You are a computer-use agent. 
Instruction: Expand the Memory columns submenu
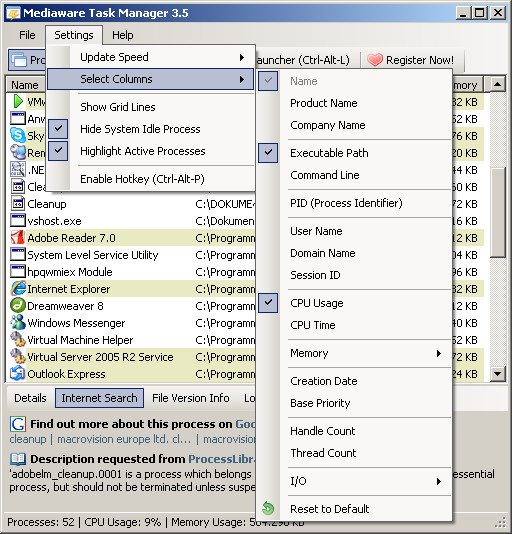(354, 353)
